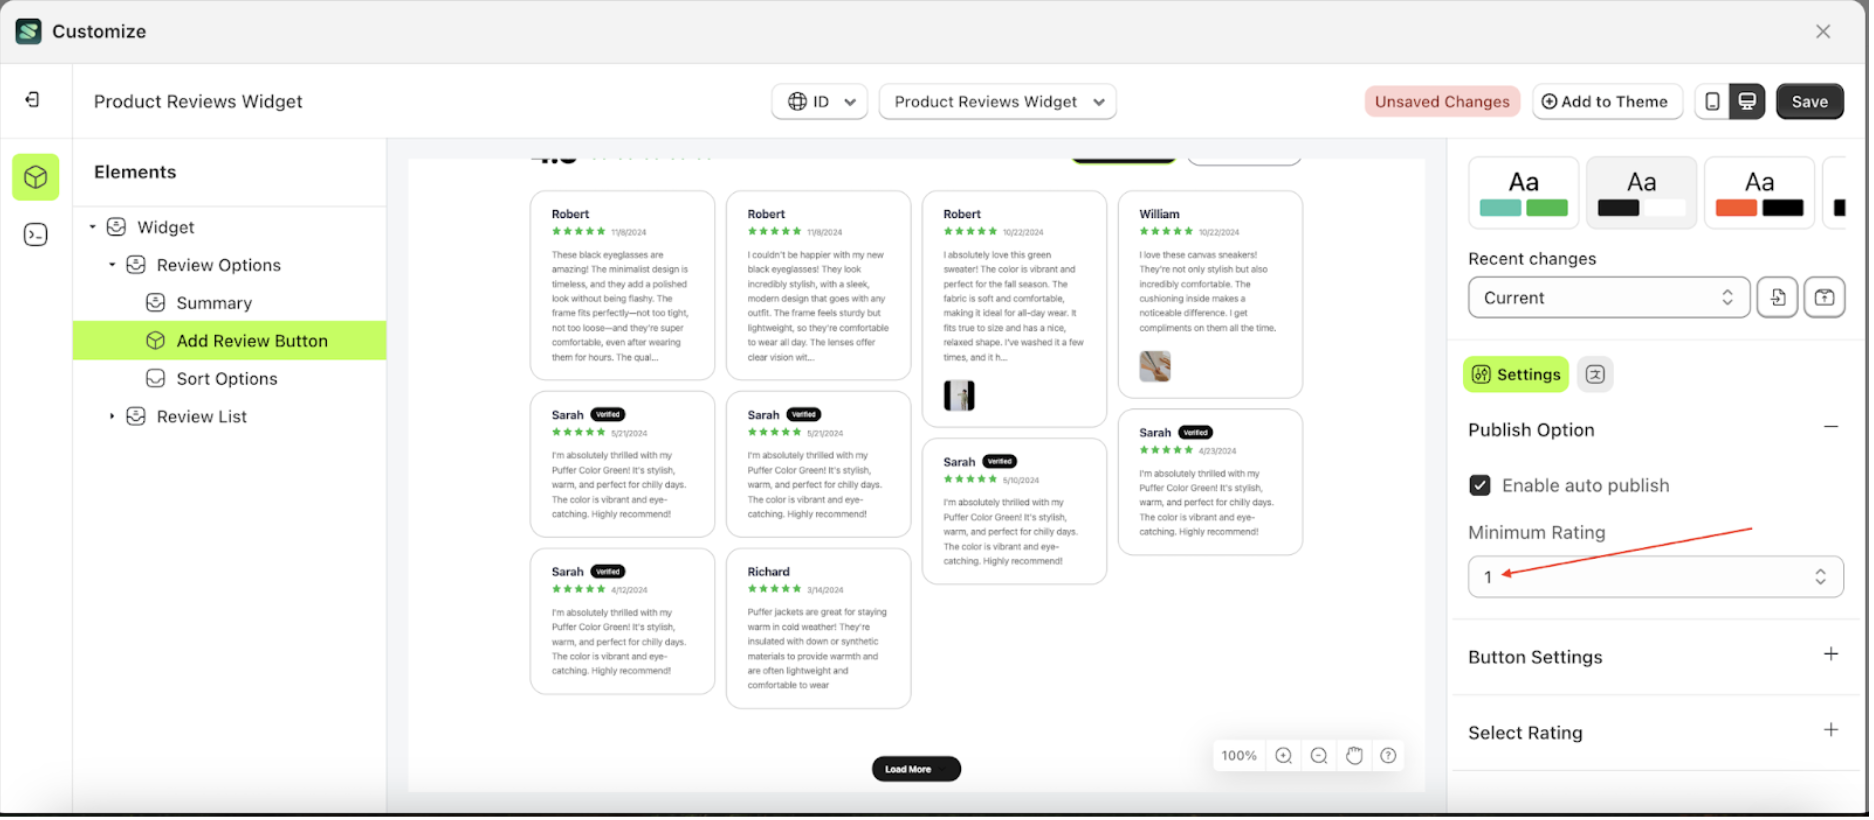Select Review List tree item
This screenshot has height=820, width=1874.
[x=202, y=417]
